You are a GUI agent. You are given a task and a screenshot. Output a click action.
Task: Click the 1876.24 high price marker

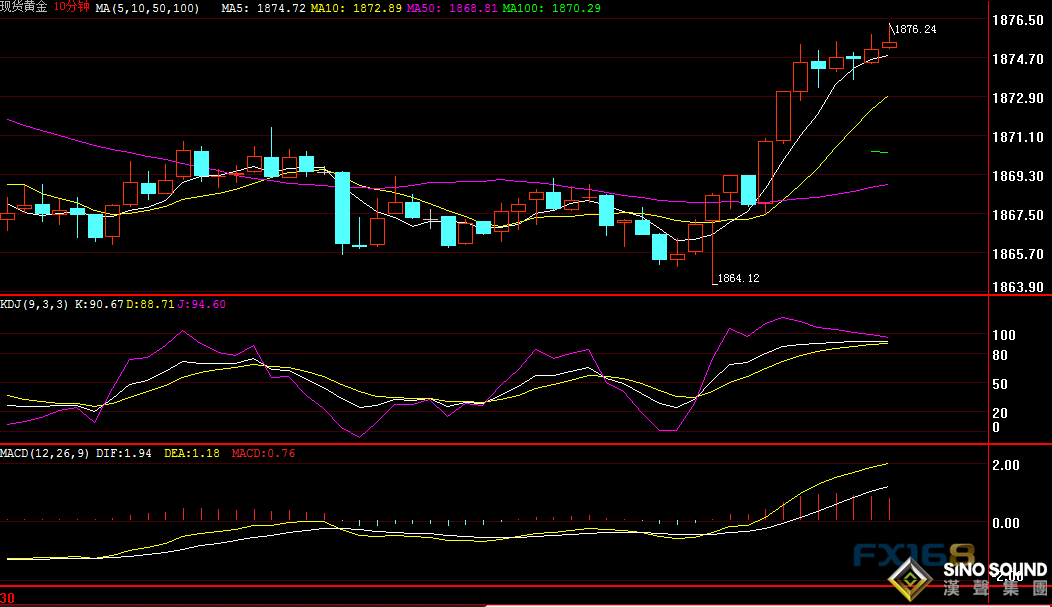(x=915, y=30)
